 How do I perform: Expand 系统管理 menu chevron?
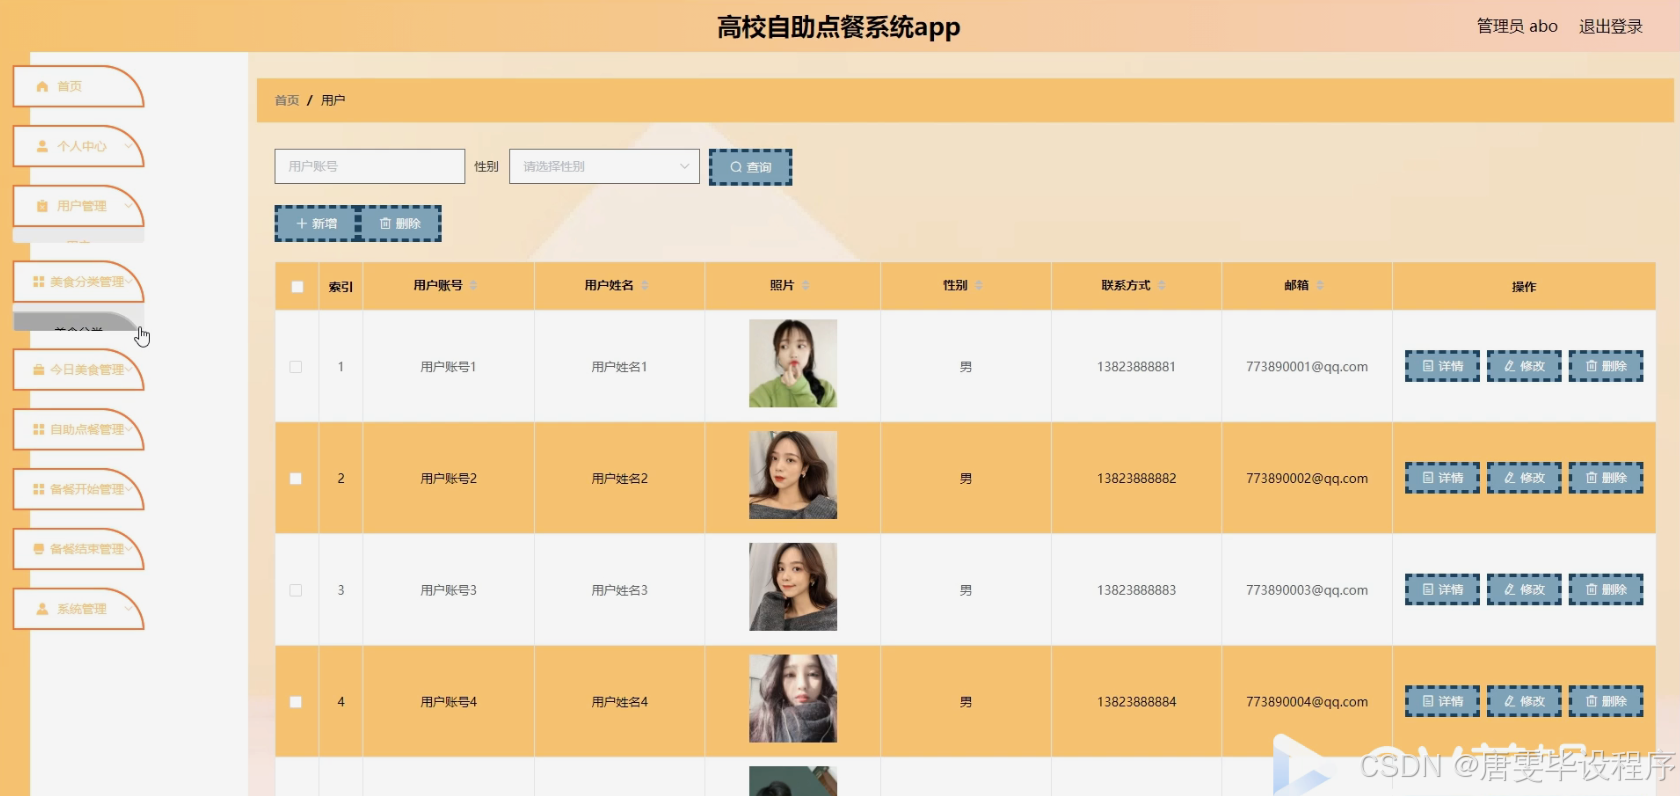click(128, 609)
